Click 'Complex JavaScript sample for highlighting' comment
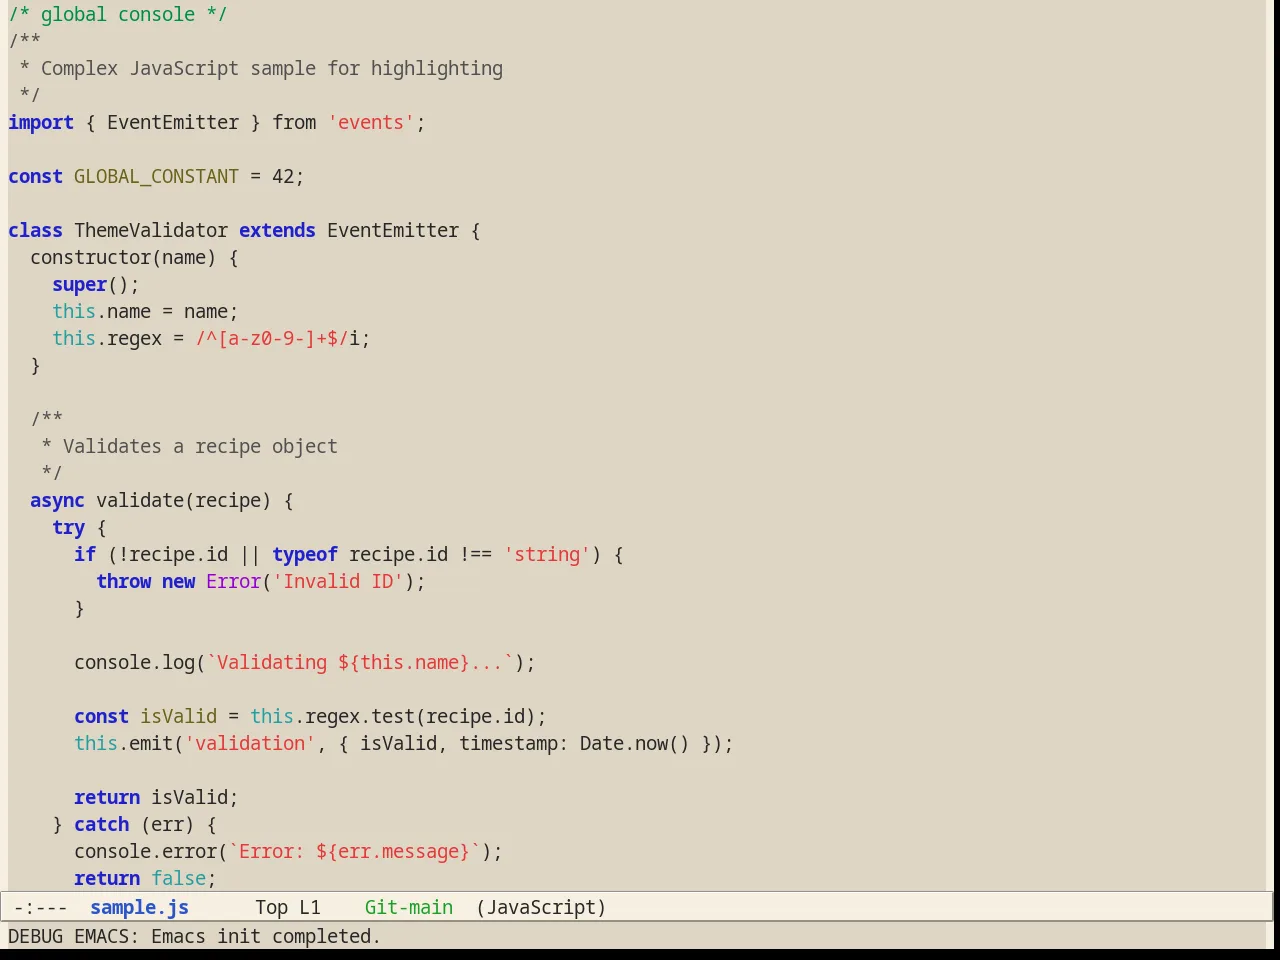The height and width of the screenshot is (960, 1280). coord(272,68)
